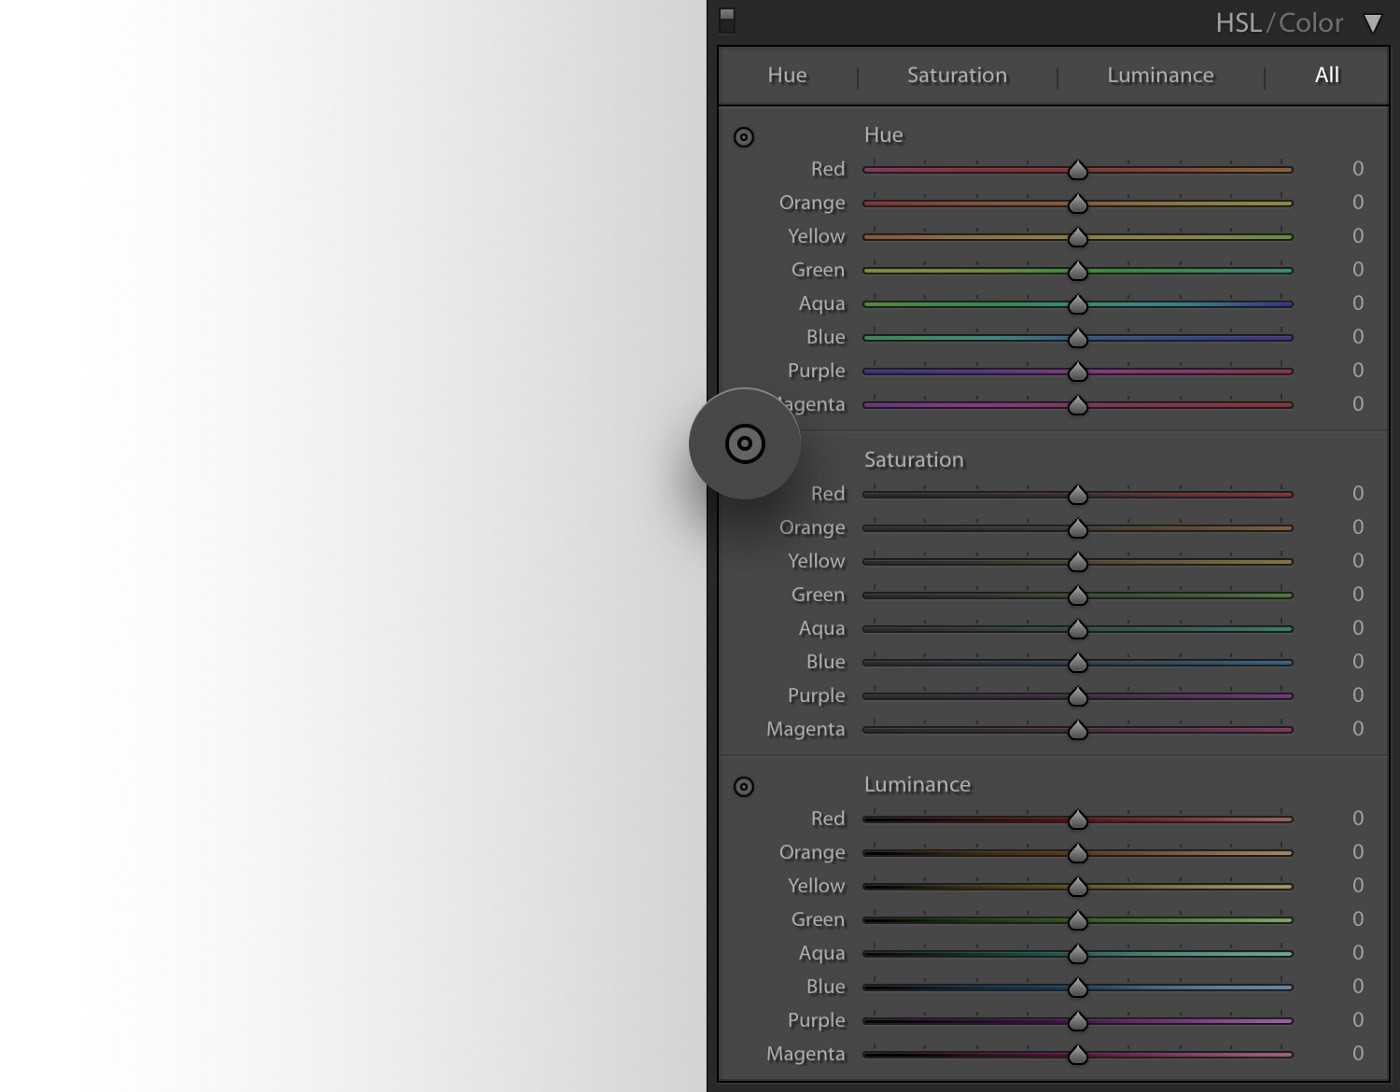This screenshot has height=1092, width=1400.
Task: Click the Green saturation value field
Action: coord(1357,594)
